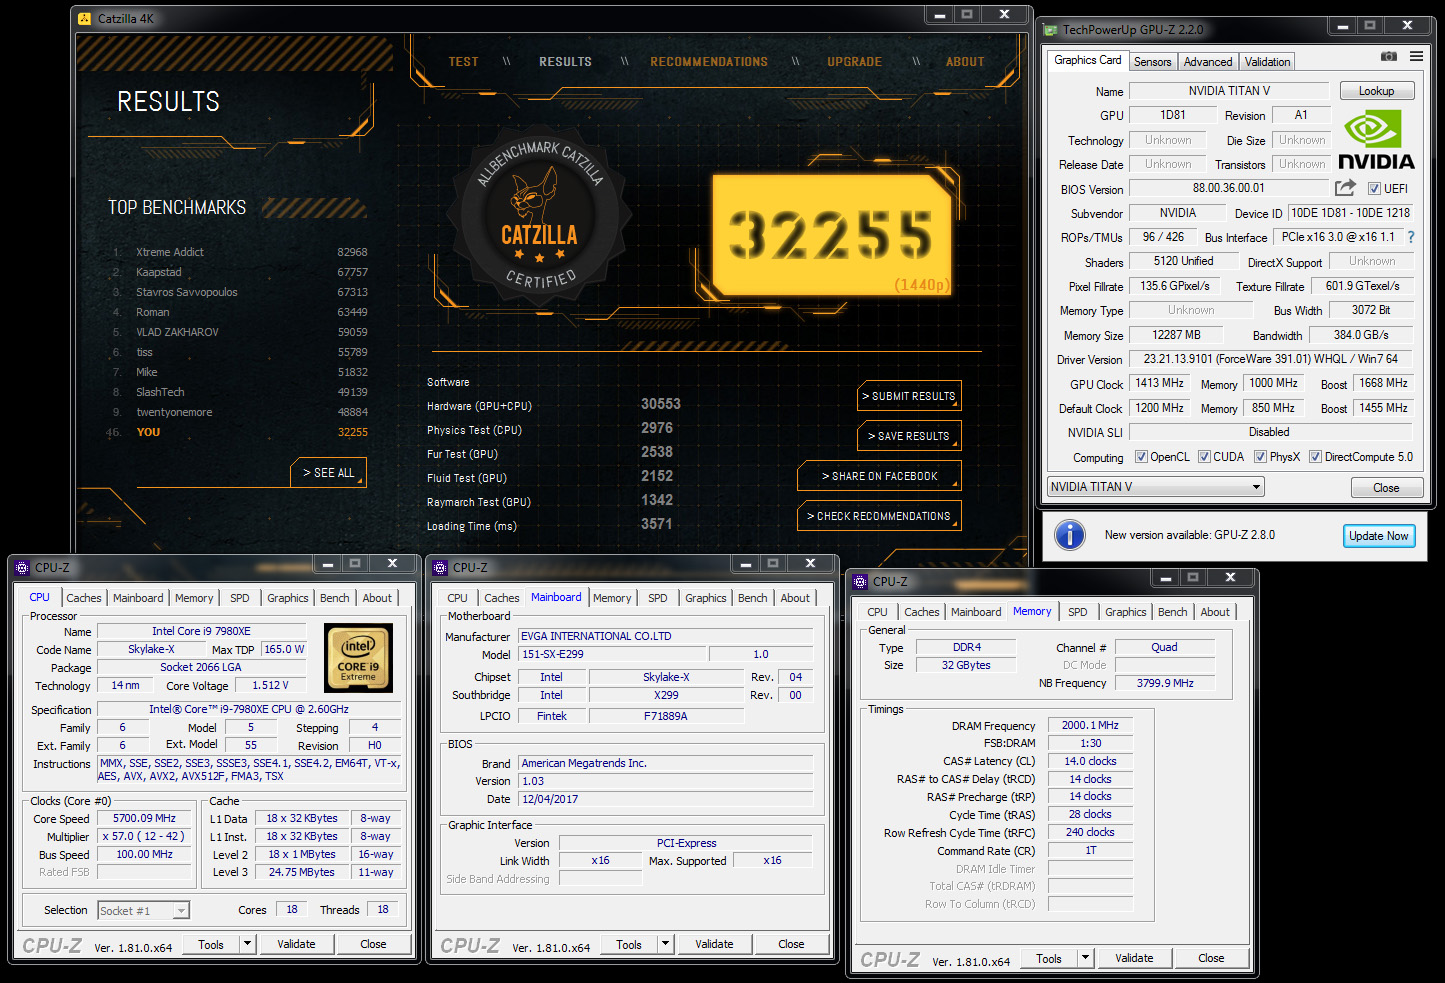Click Validate in CPU-Z Memory window
The height and width of the screenshot is (983, 1445).
pos(1134,958)
